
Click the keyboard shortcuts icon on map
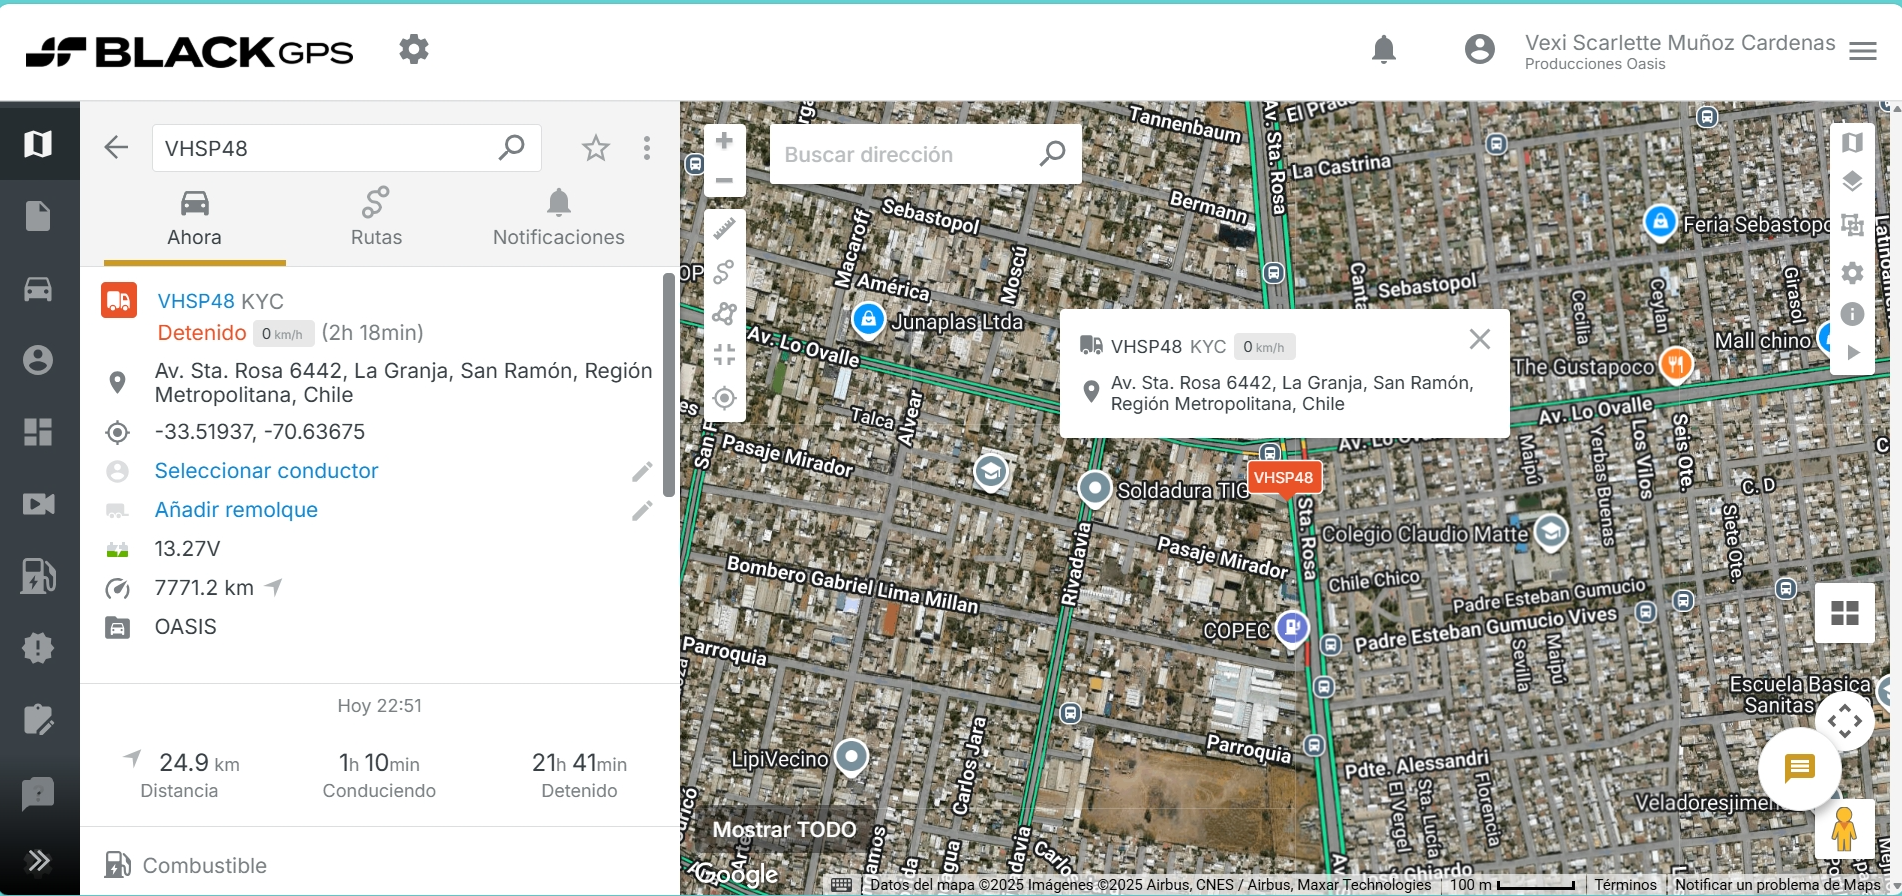tap(842, 885)
